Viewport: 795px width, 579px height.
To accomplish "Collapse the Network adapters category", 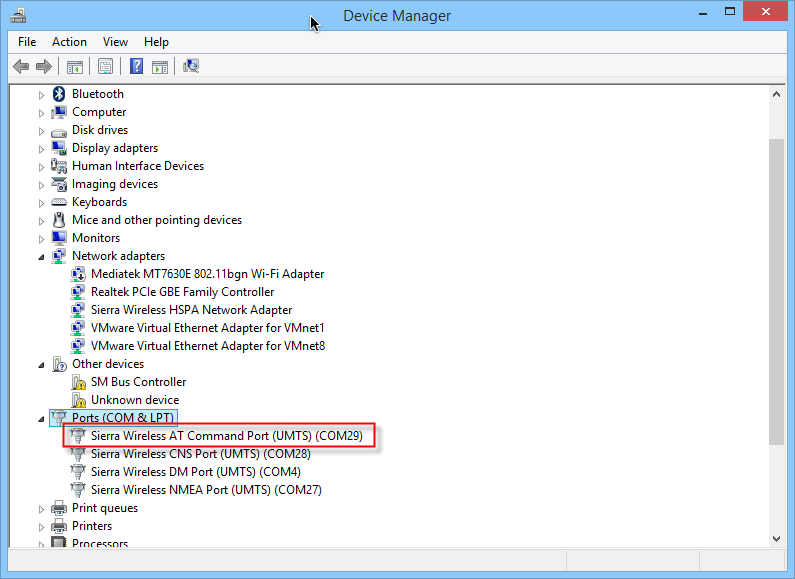I will pyautogui.click(x=42, y=256).
